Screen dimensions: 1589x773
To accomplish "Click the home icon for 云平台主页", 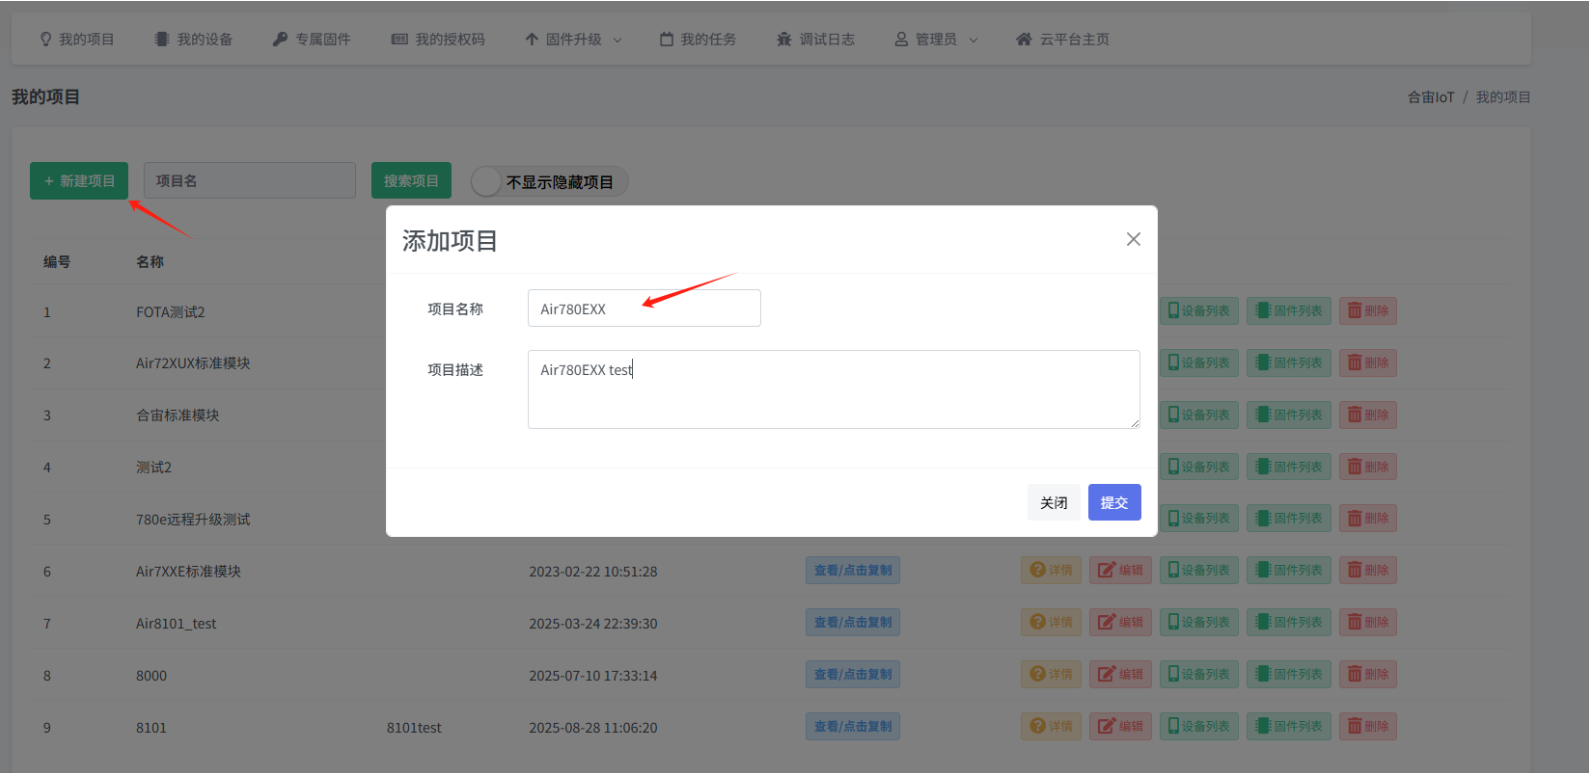I will click(1023, 39).
